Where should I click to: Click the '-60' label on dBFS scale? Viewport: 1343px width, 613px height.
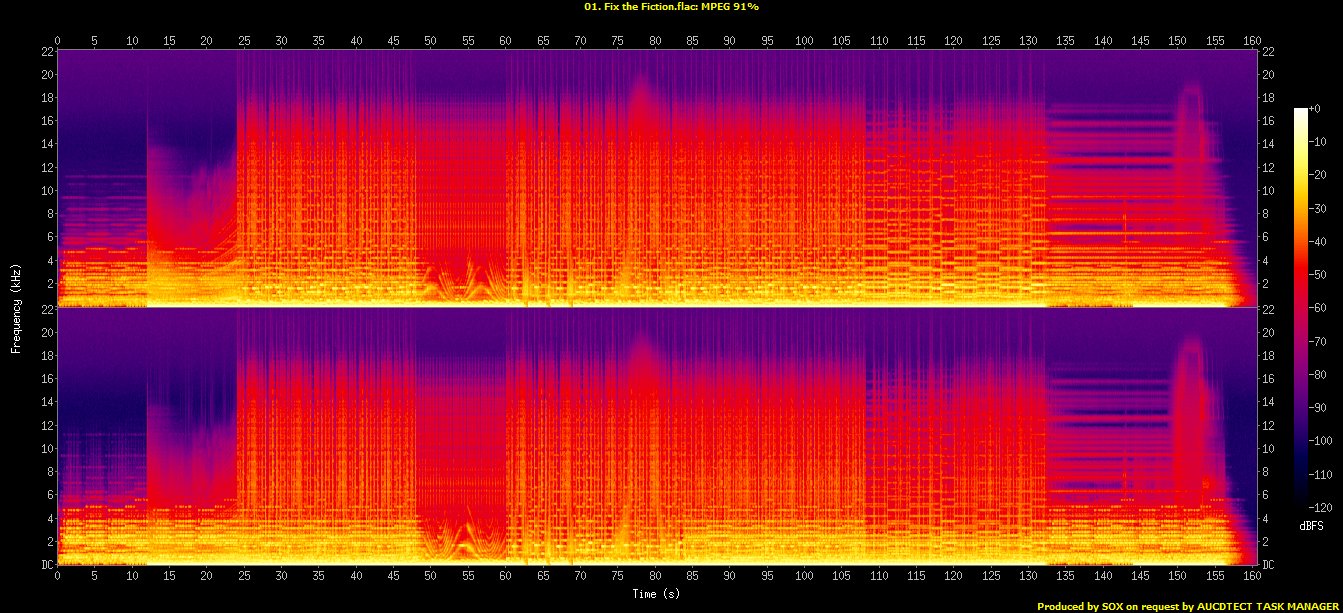tap(1319, 307)
